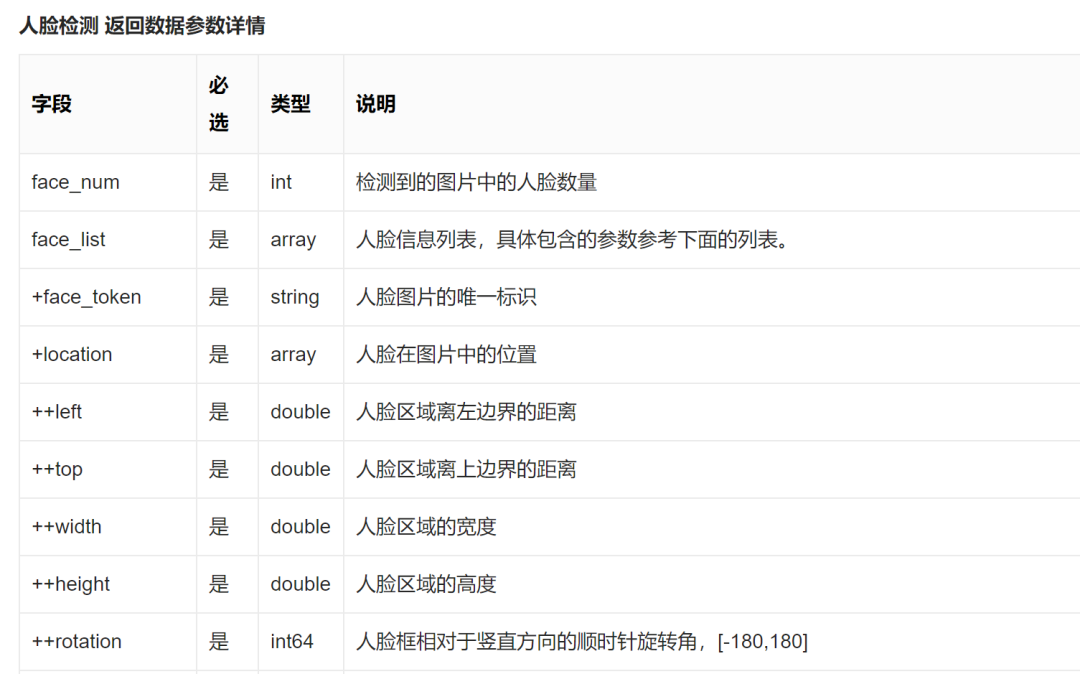Click 是 in the ++width row
1080x674 pixels.
218,527
